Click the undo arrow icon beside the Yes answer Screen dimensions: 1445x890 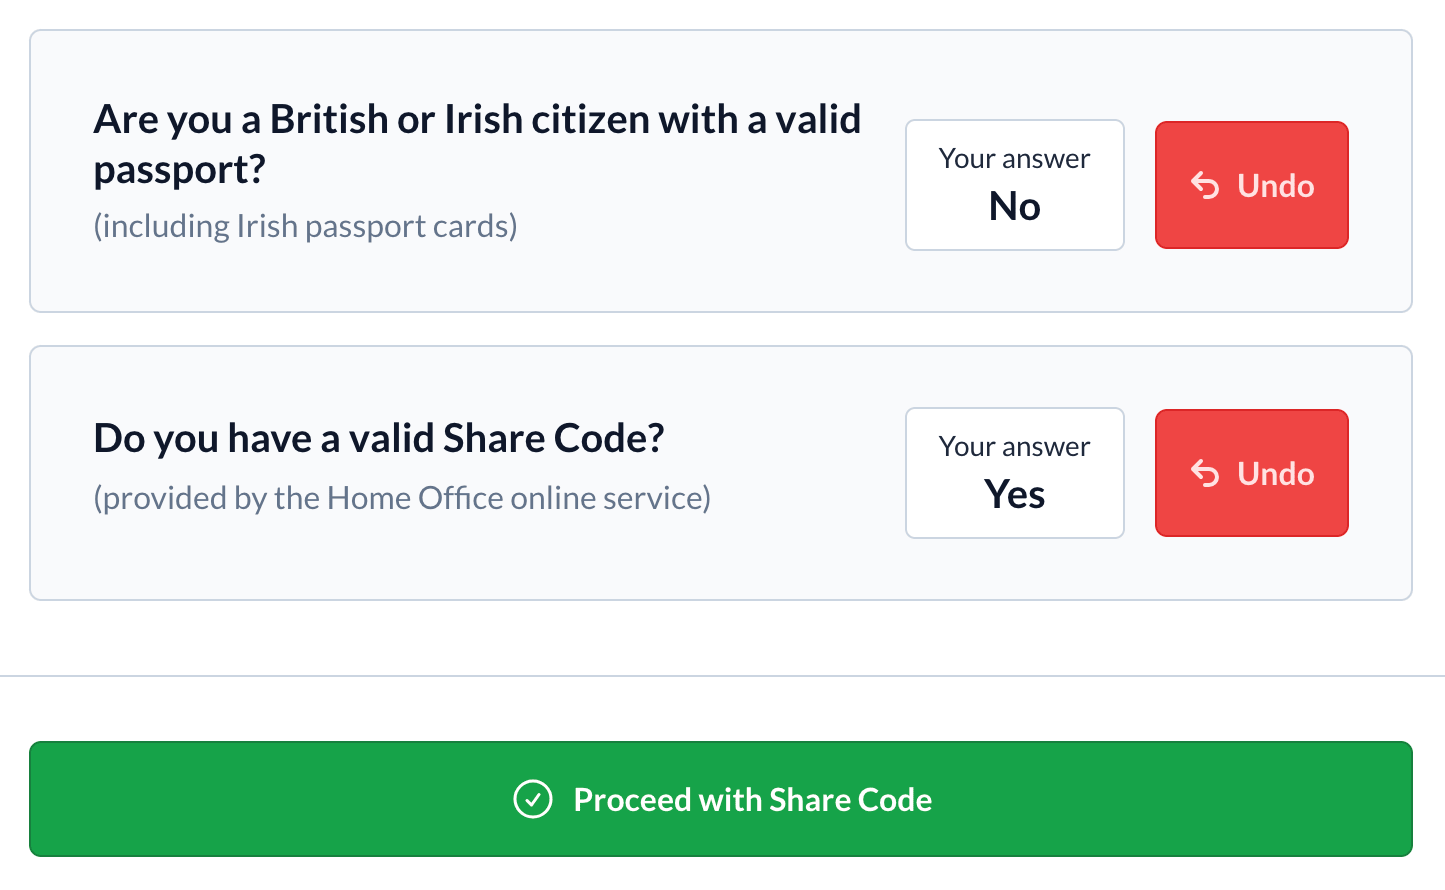coord(1205,474)
